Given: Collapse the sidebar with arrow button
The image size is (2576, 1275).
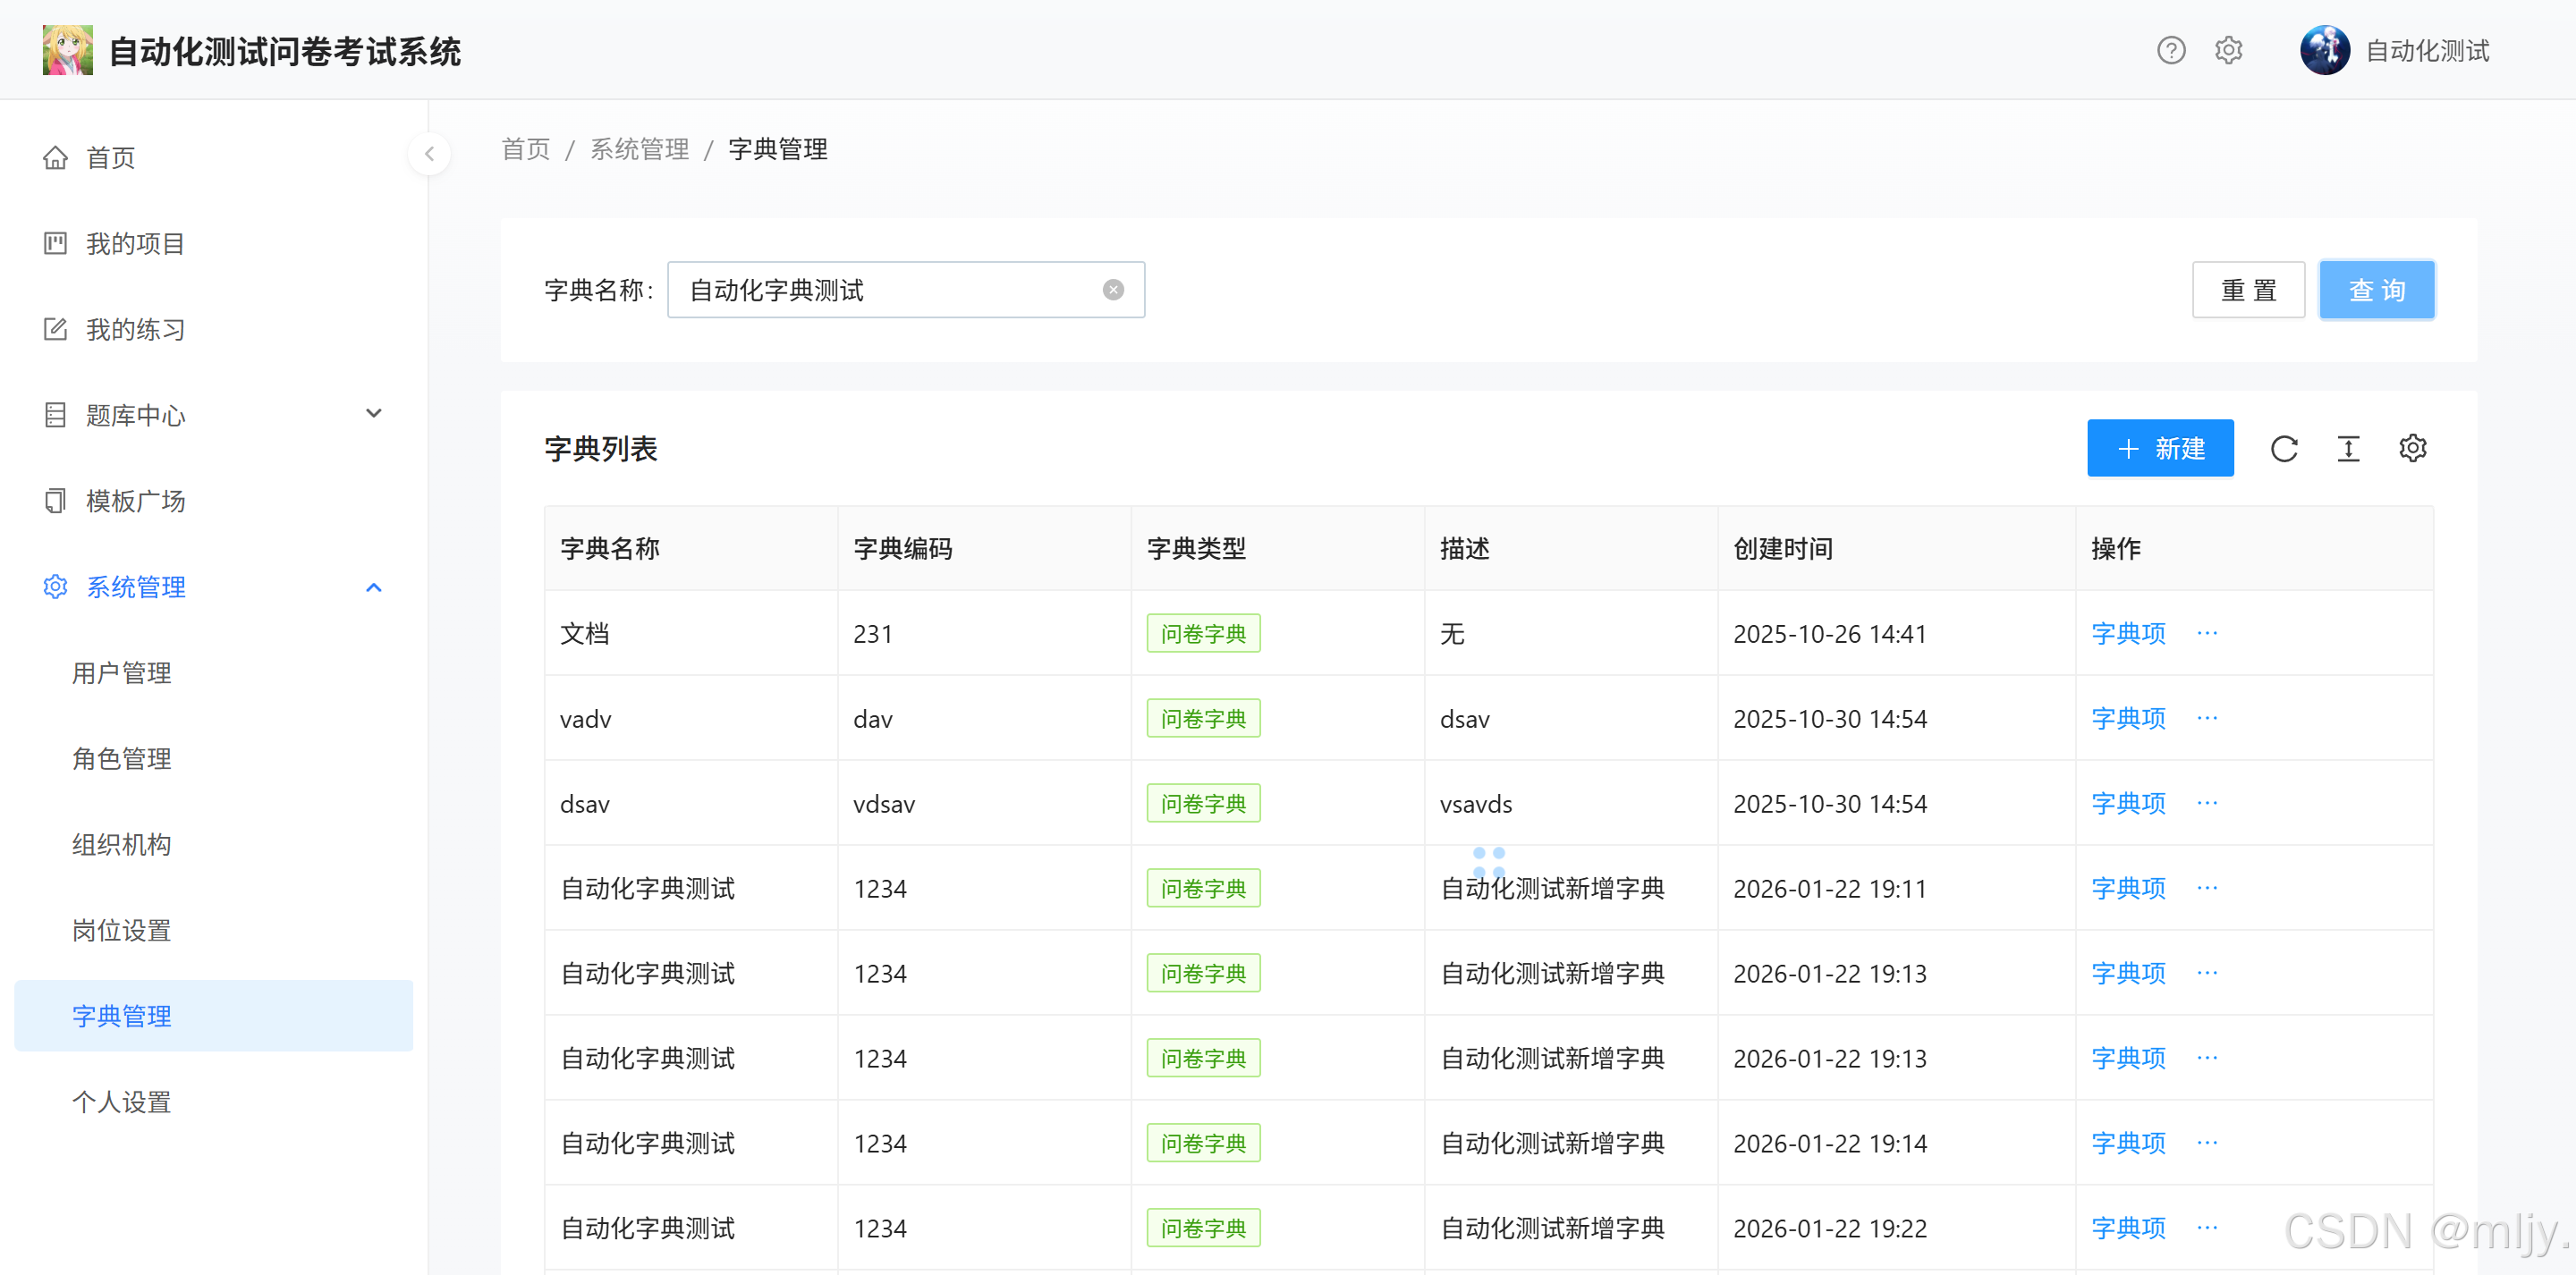Looking at the screenshot, I should 429,154.
